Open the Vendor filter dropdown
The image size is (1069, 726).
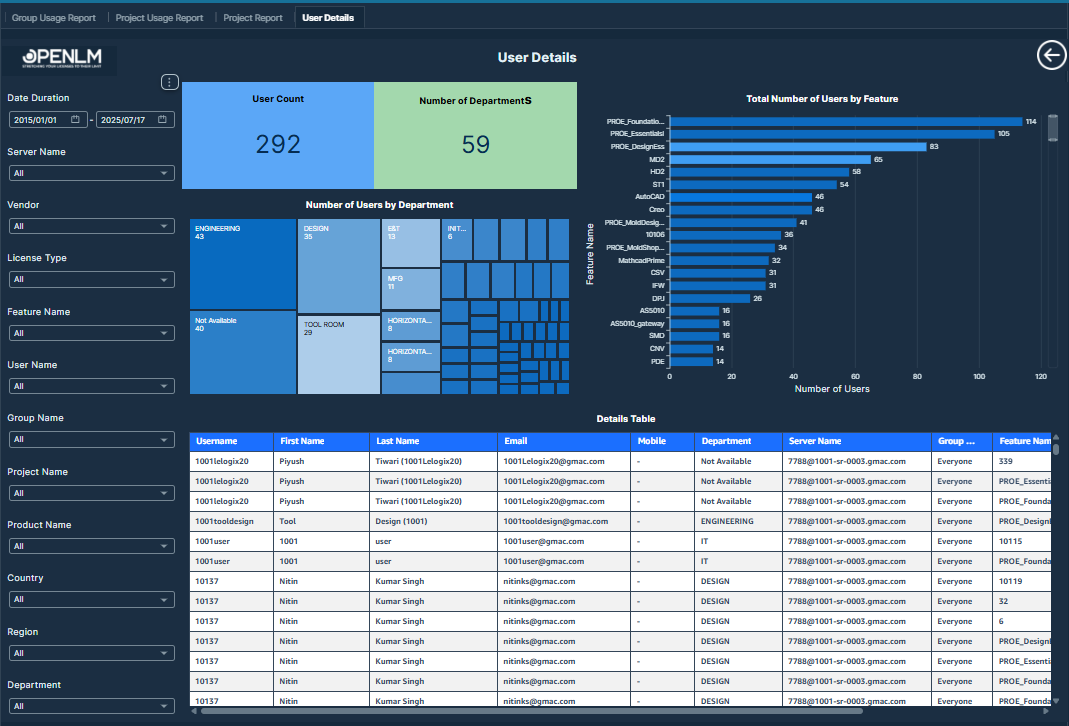pyautogui.click(x=91, y=226)
